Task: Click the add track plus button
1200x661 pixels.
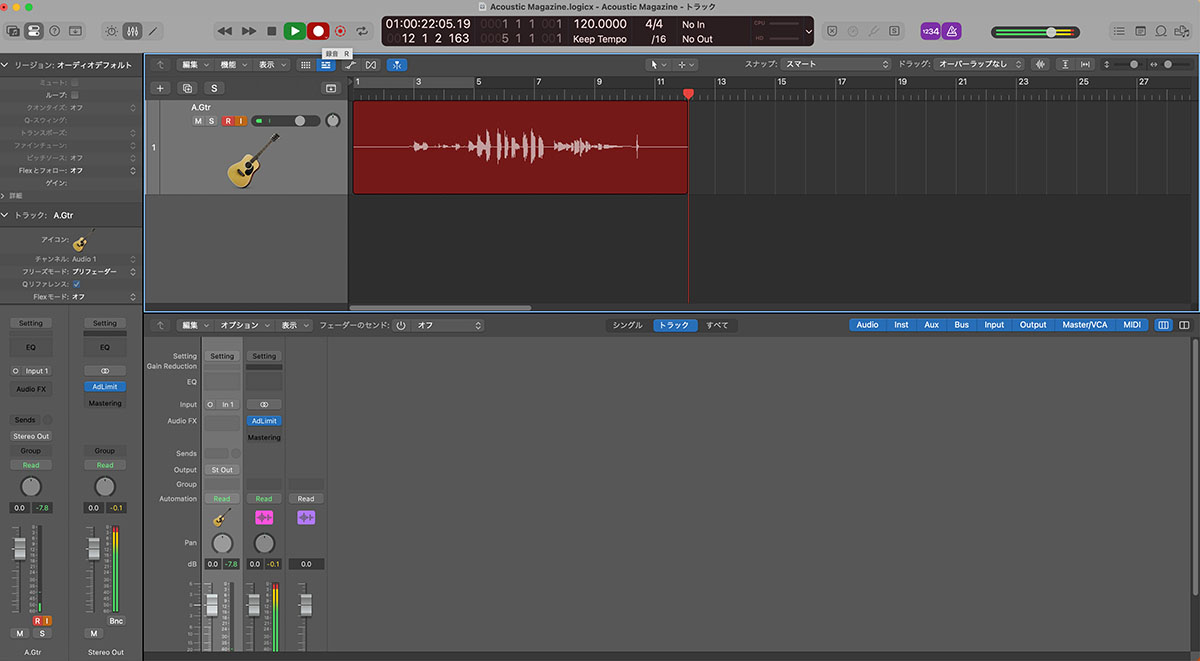Action: point(160,88)
